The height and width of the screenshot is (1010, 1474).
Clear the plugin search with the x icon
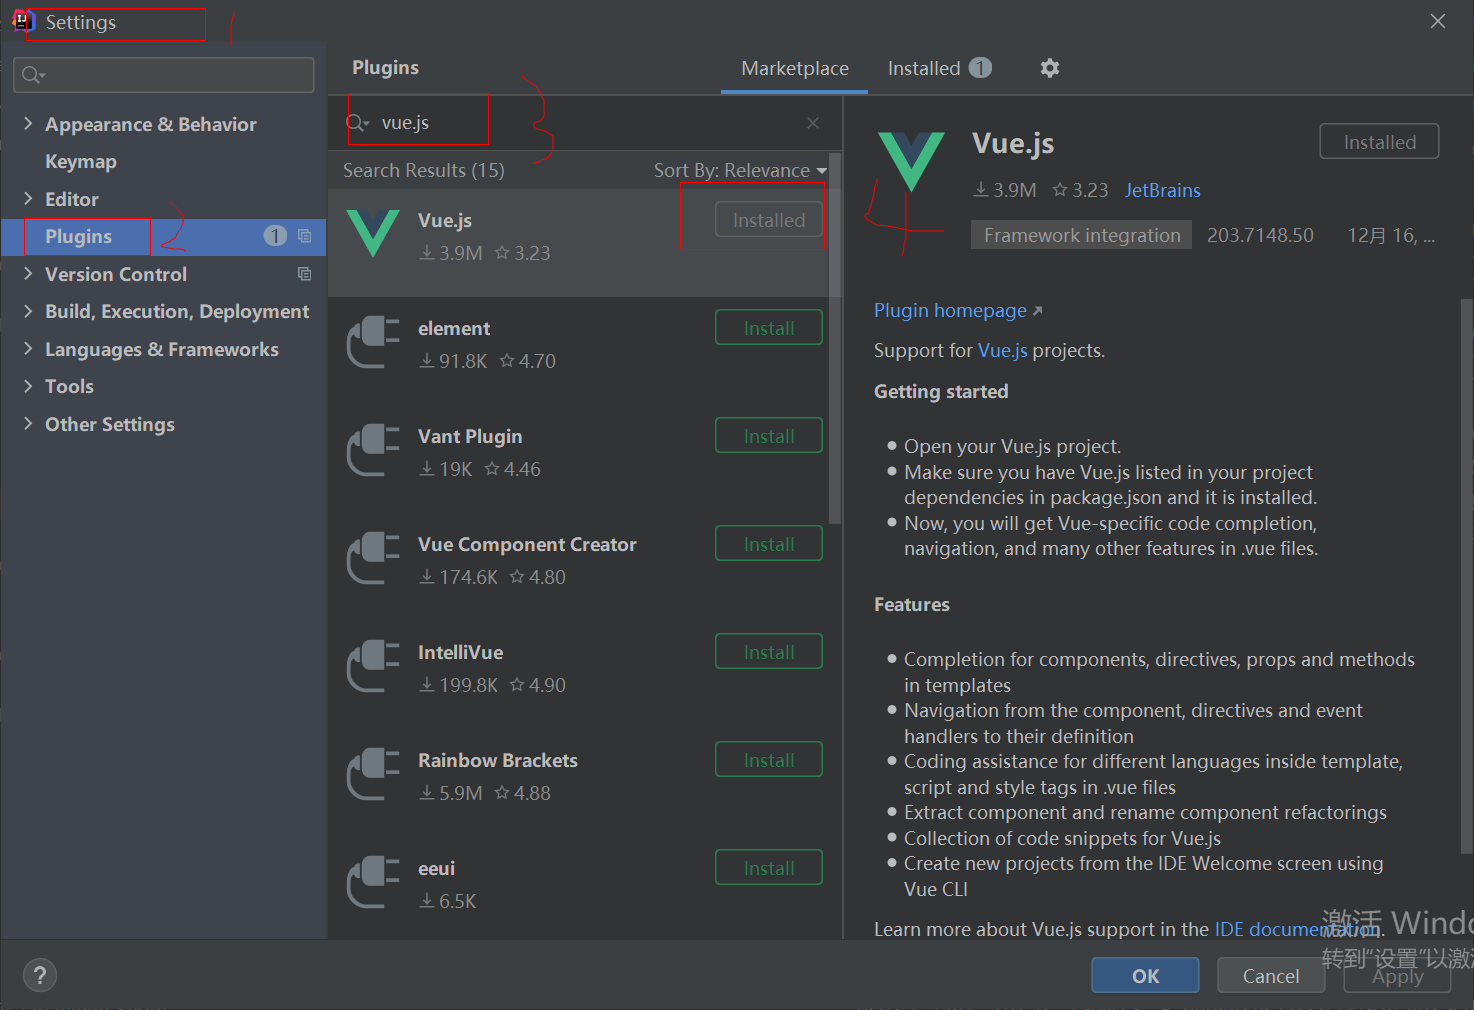pyautogui.click(x=813, y=123)
